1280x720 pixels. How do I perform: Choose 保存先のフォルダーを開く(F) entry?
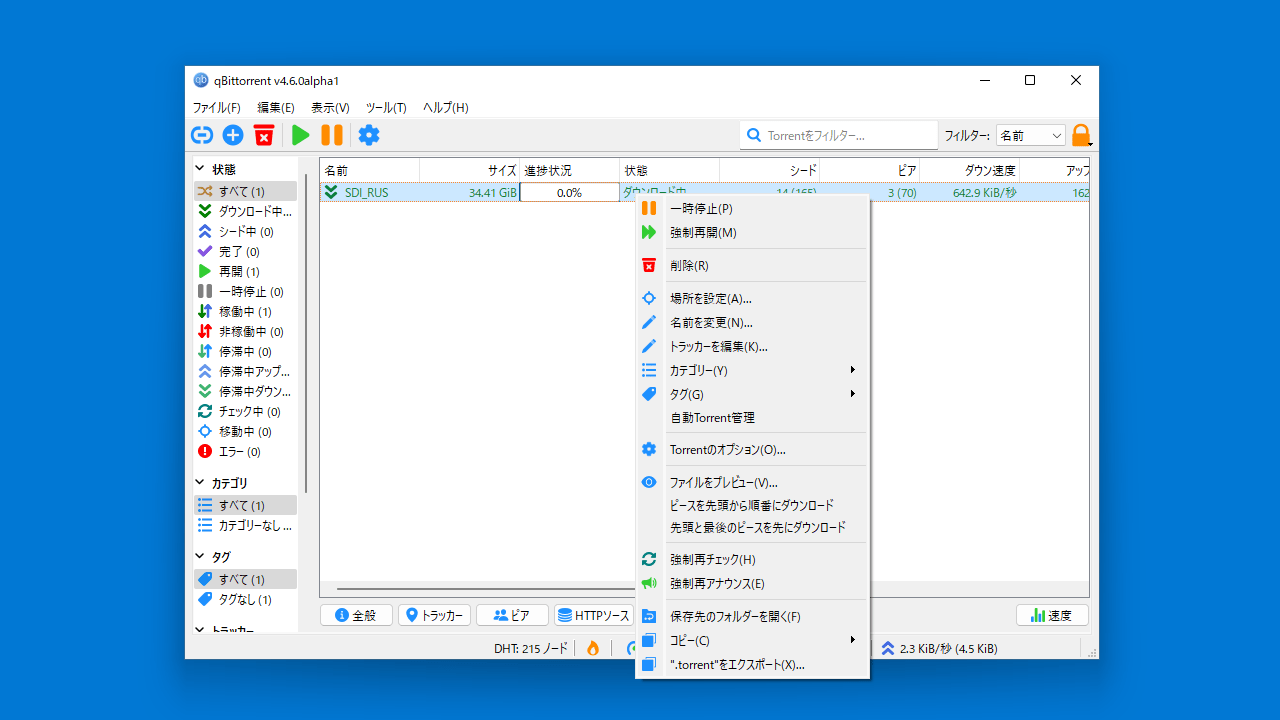(752, 616)
